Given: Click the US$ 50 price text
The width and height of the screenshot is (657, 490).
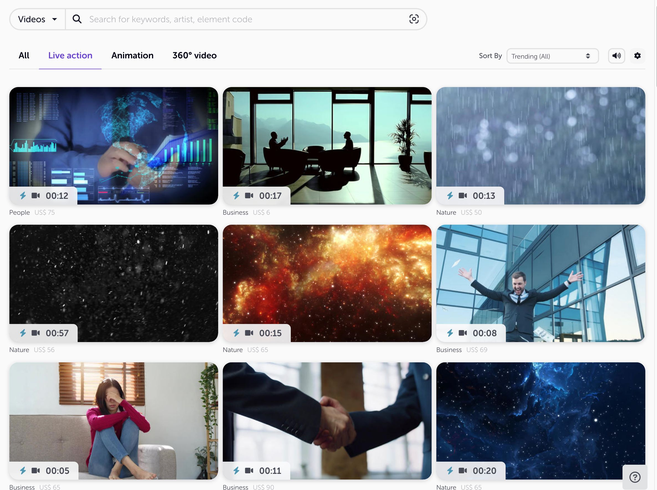Looking at the screenshot, I should pos(471,213).
